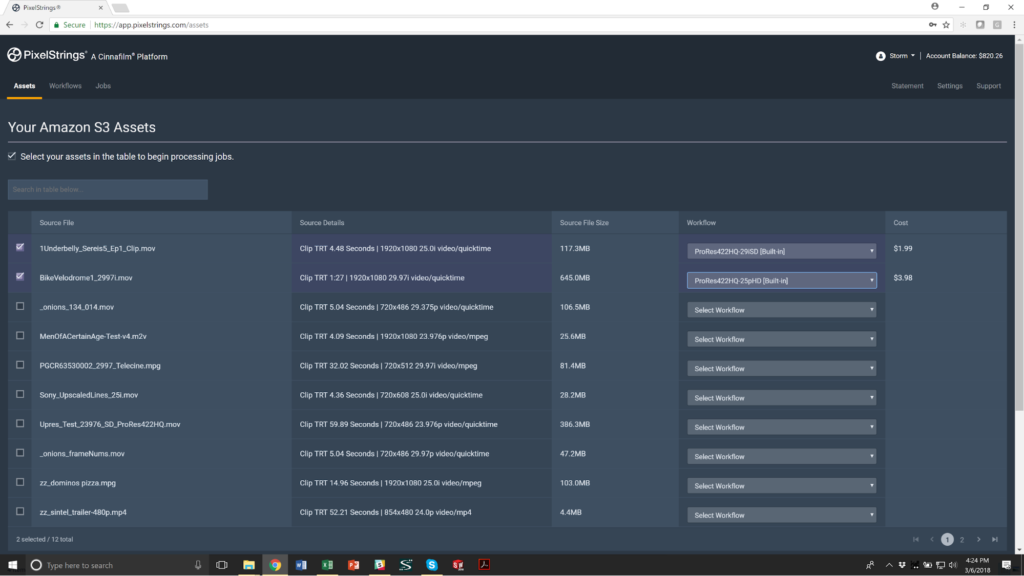Open the Chrome menu three-dots icon

(x=1014, y=25)
